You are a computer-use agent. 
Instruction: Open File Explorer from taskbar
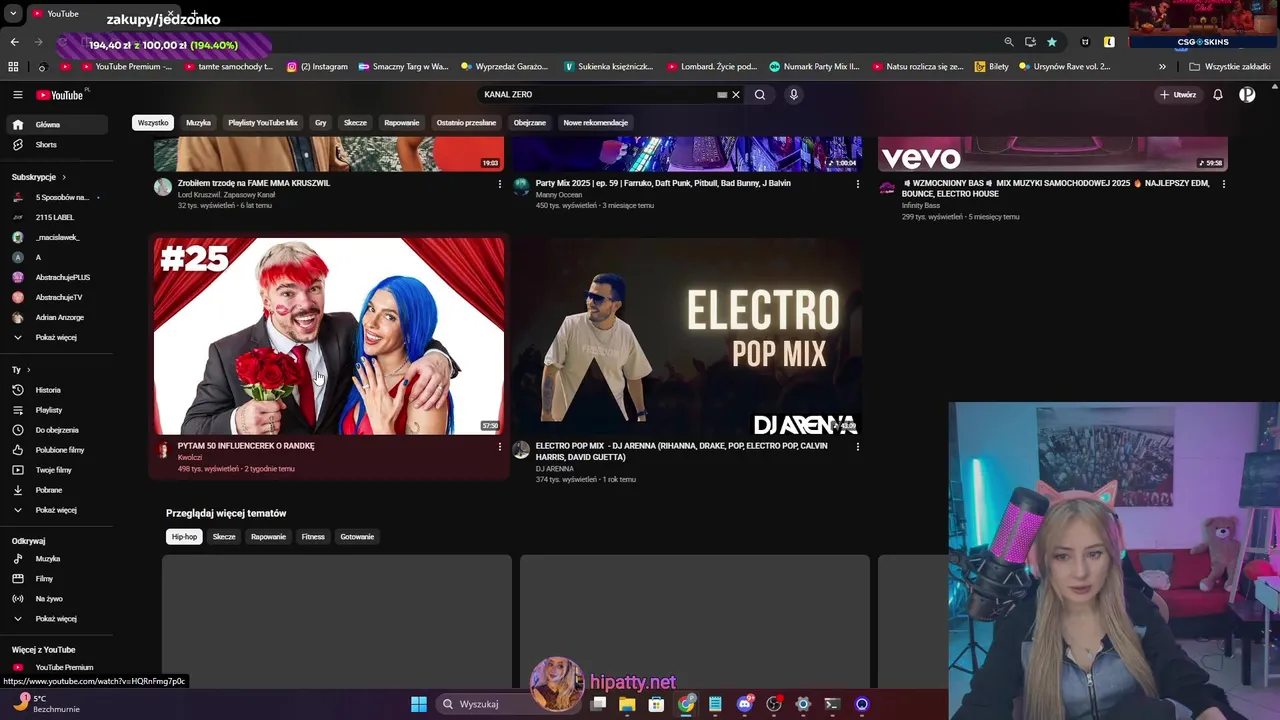[x=627, y=704]
